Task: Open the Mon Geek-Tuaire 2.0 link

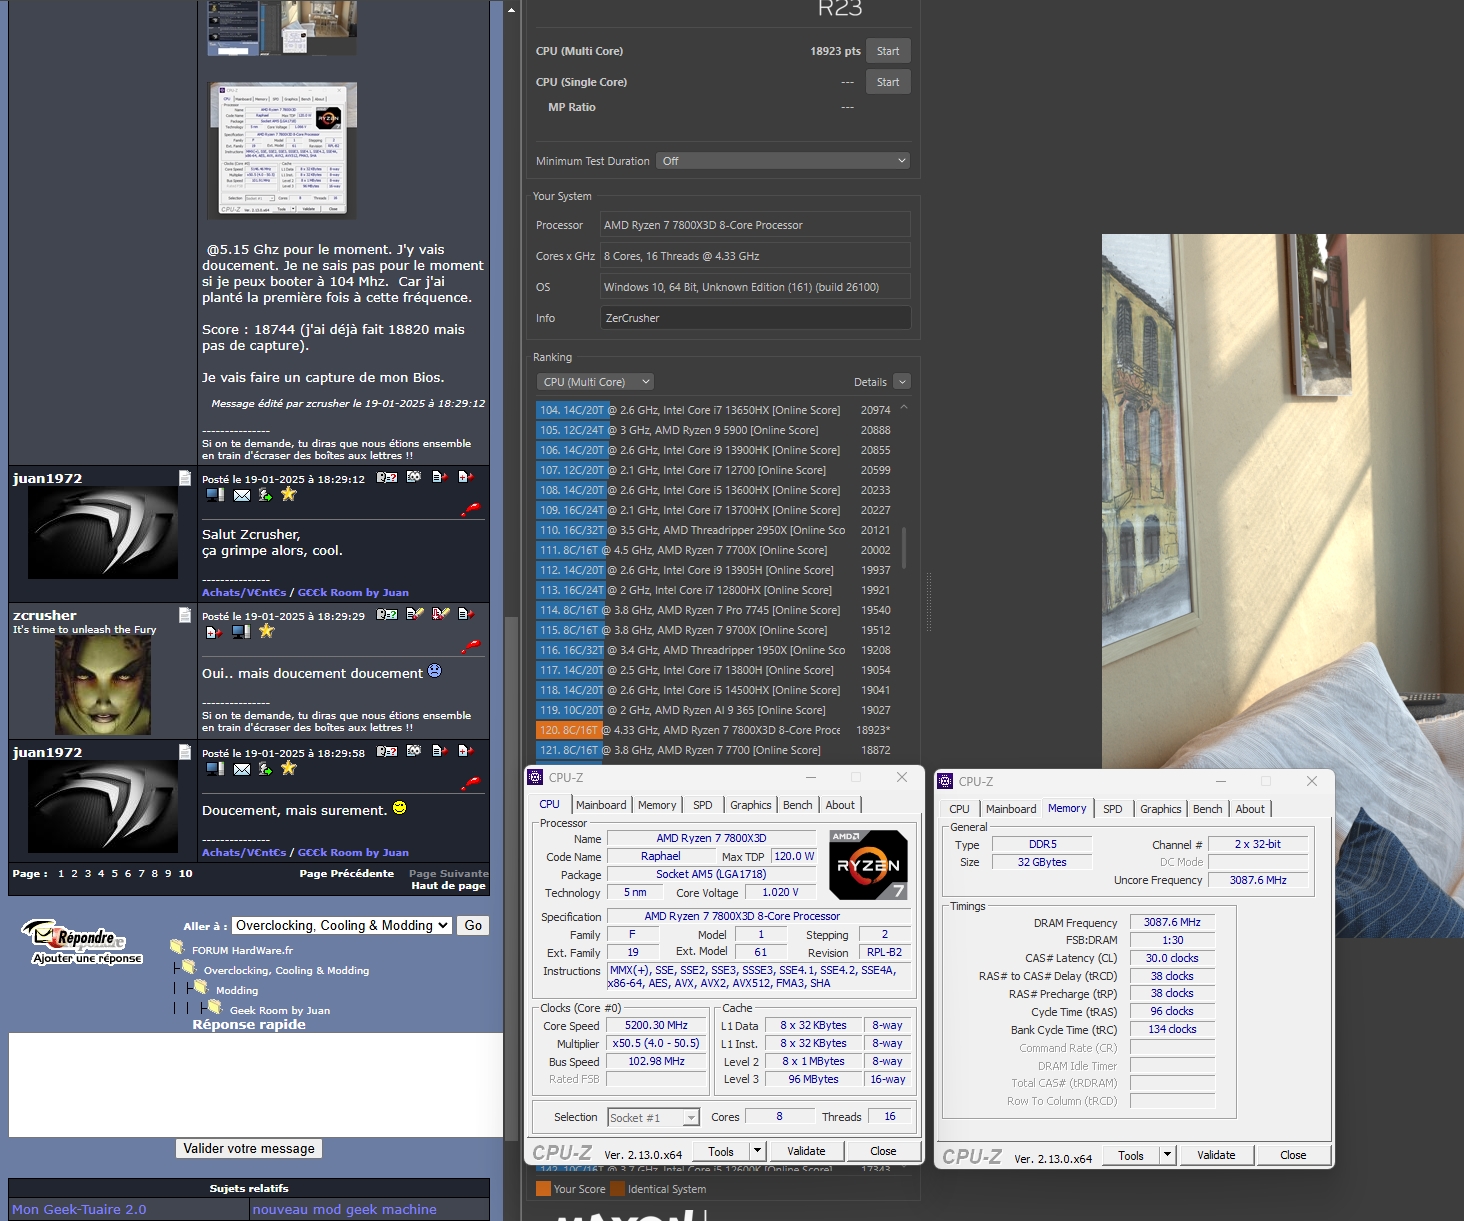Action: pyautogui.click(x=79, y=1209)
